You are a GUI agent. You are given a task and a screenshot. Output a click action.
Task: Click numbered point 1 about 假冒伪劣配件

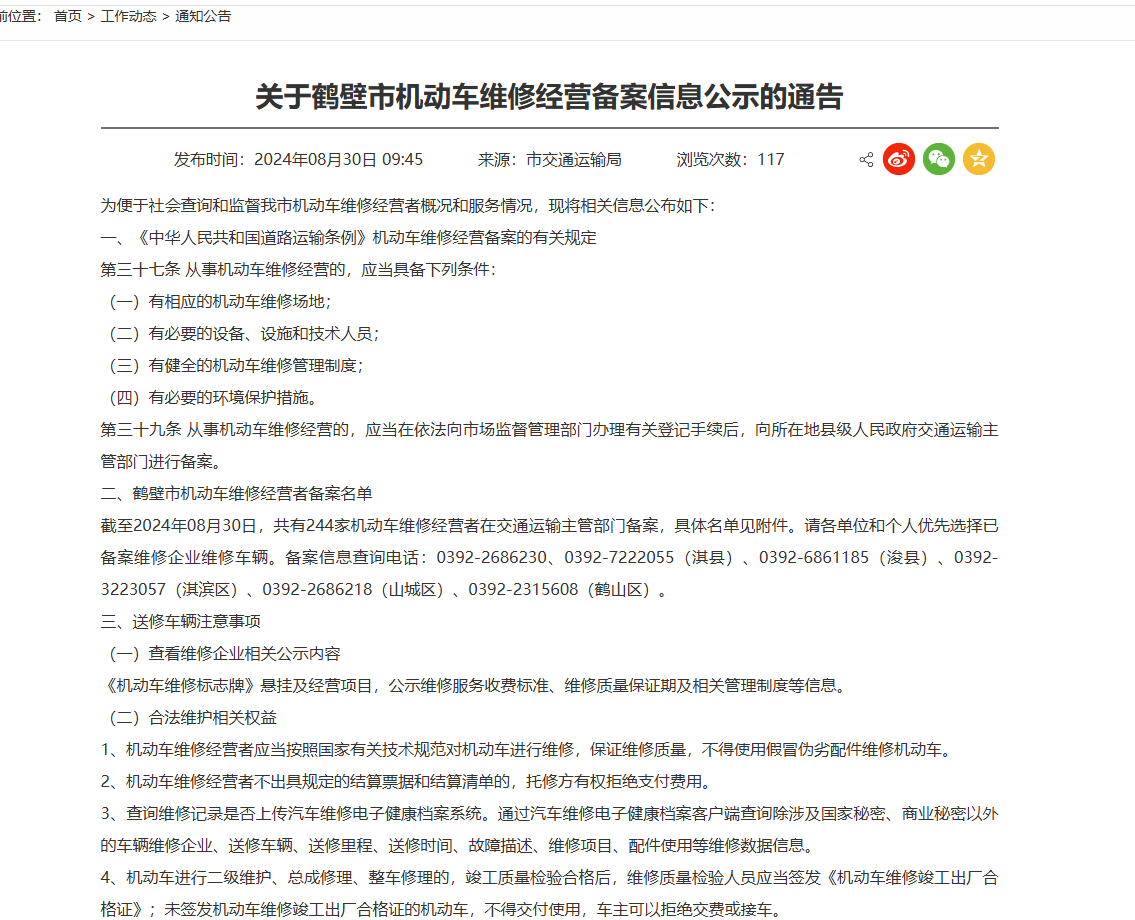528,750
